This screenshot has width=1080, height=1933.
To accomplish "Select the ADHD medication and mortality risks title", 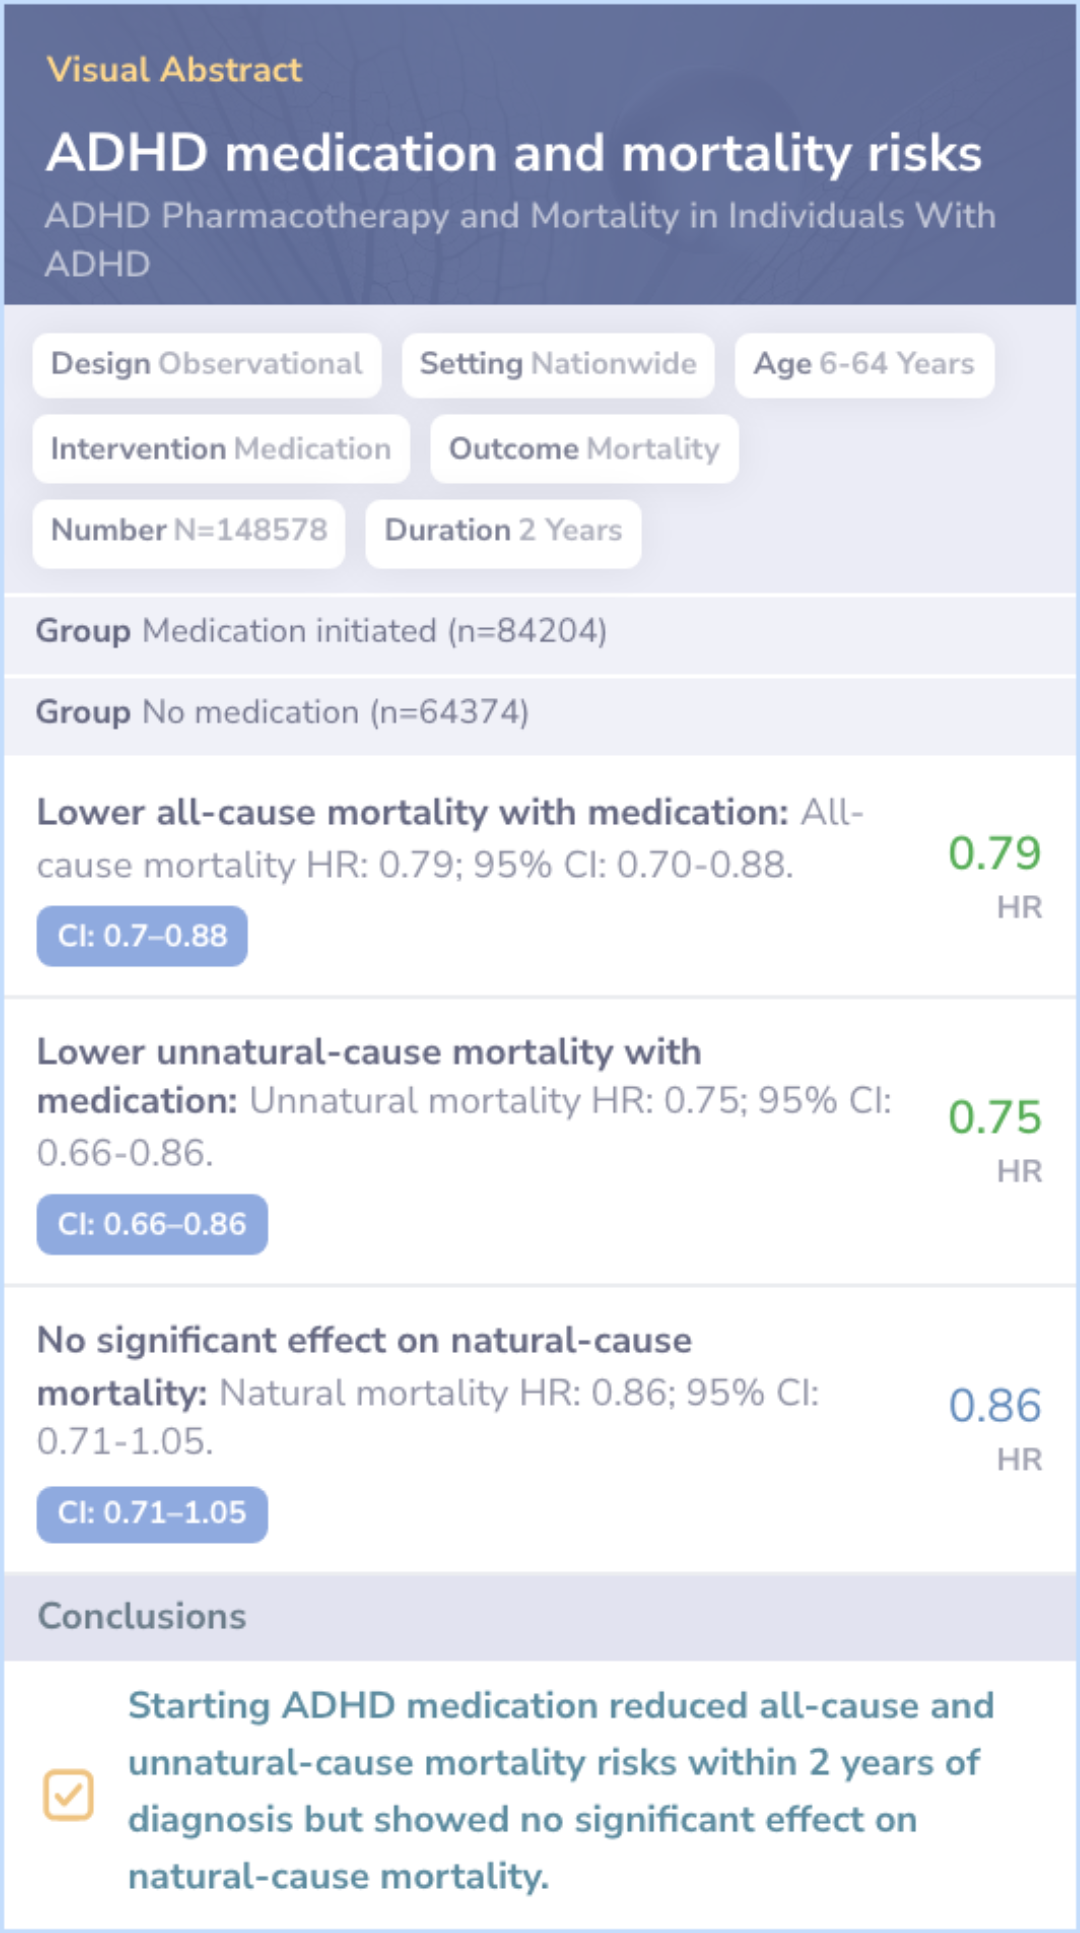I will (514, 153).
